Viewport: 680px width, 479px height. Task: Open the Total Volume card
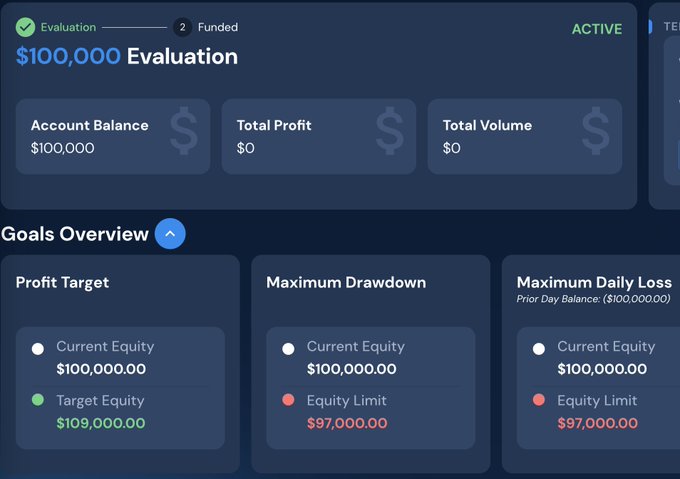525,137
